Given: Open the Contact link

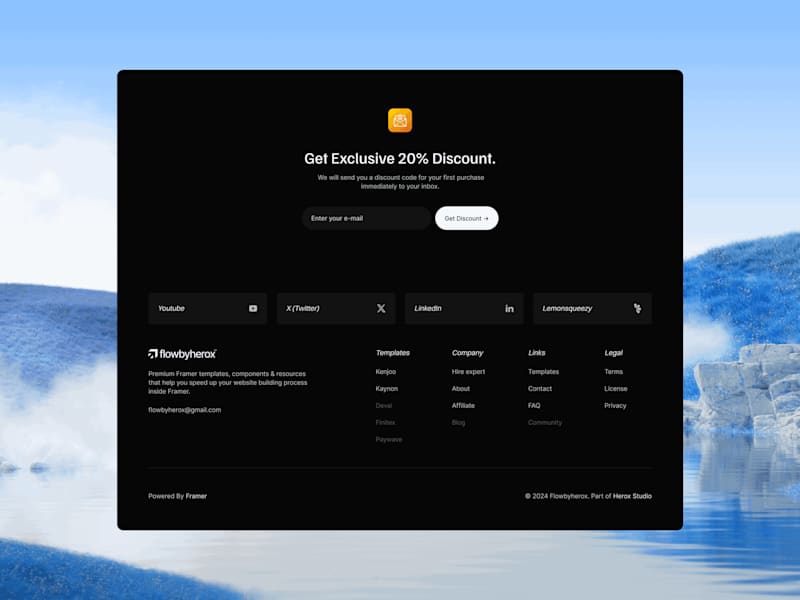Looking at the screenshot, I should (x=540, y=388).
